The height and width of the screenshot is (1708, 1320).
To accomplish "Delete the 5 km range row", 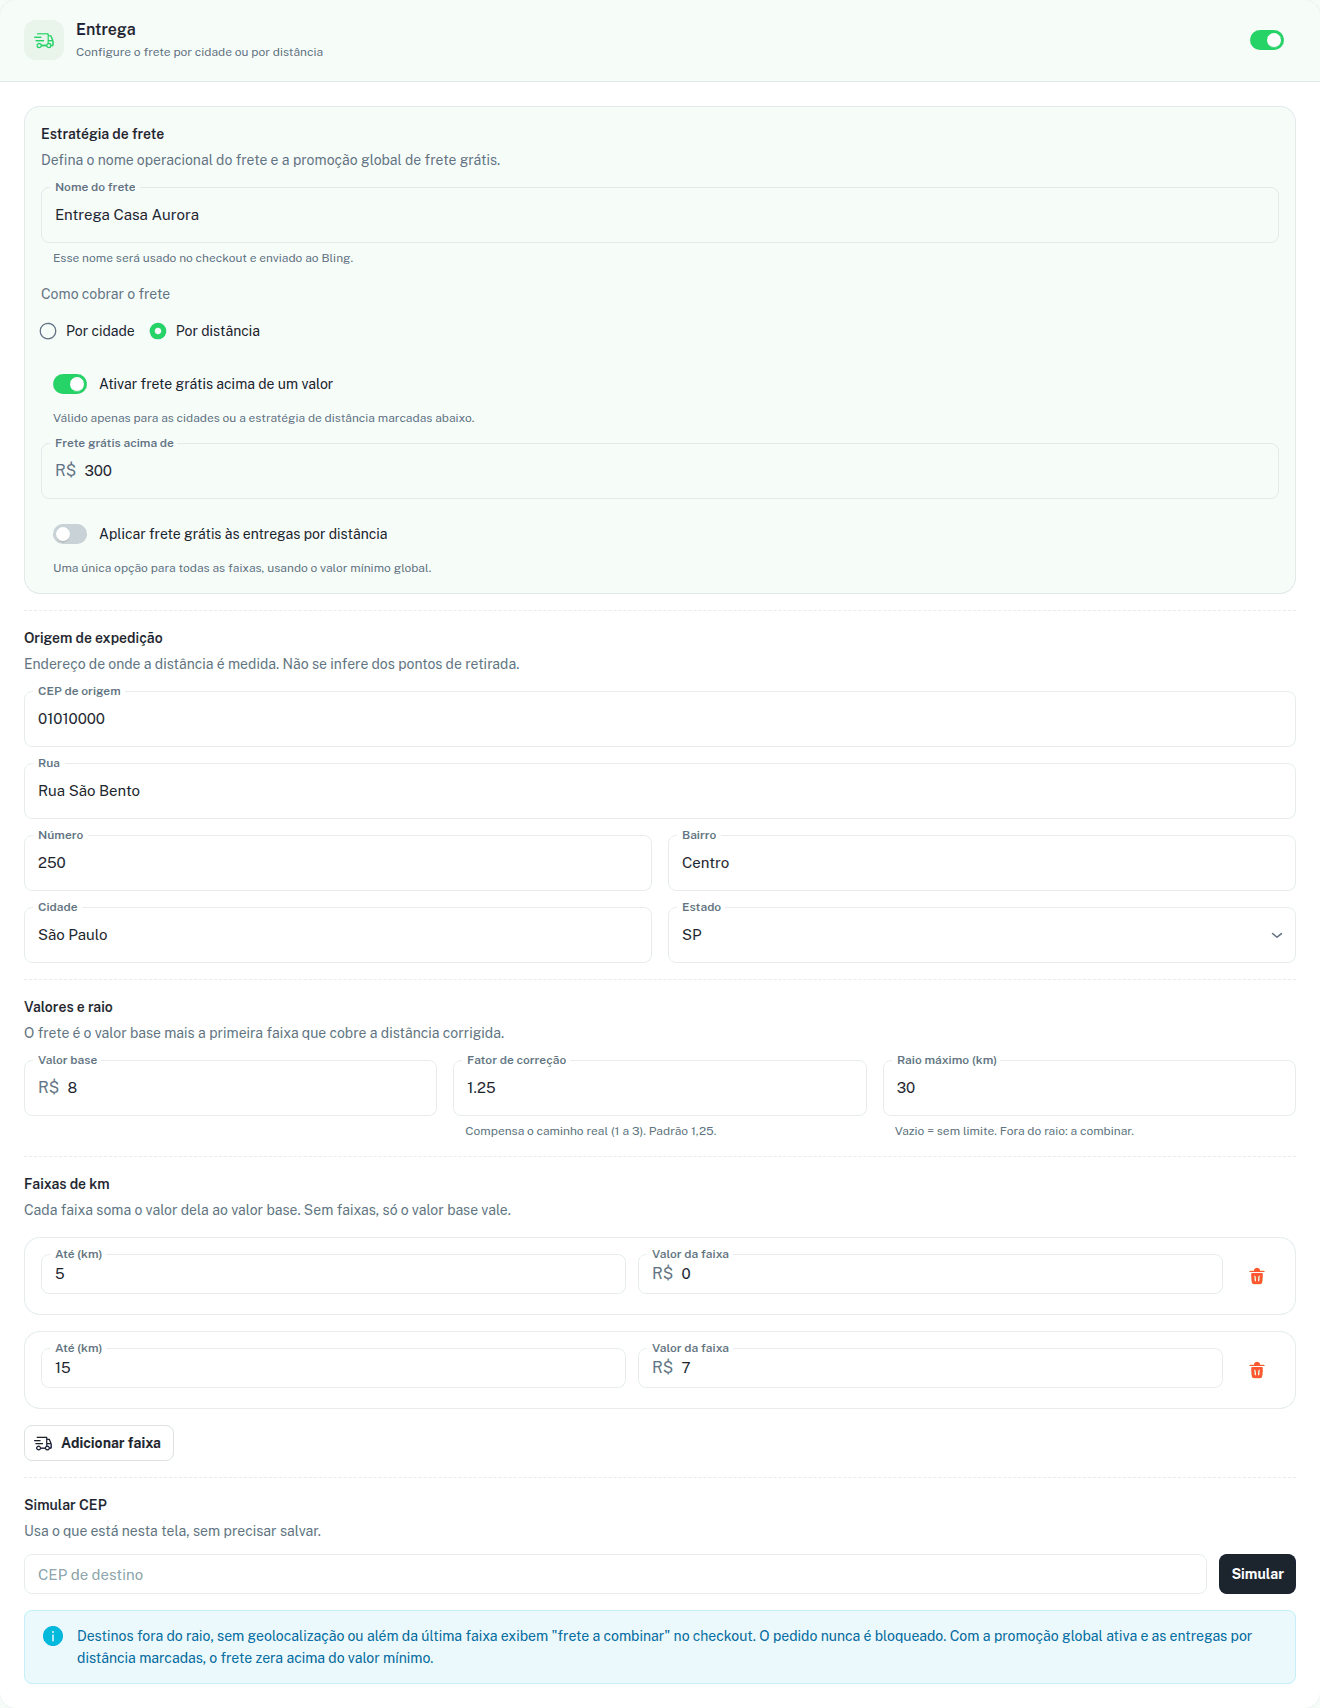I will pos(1257,1276).
